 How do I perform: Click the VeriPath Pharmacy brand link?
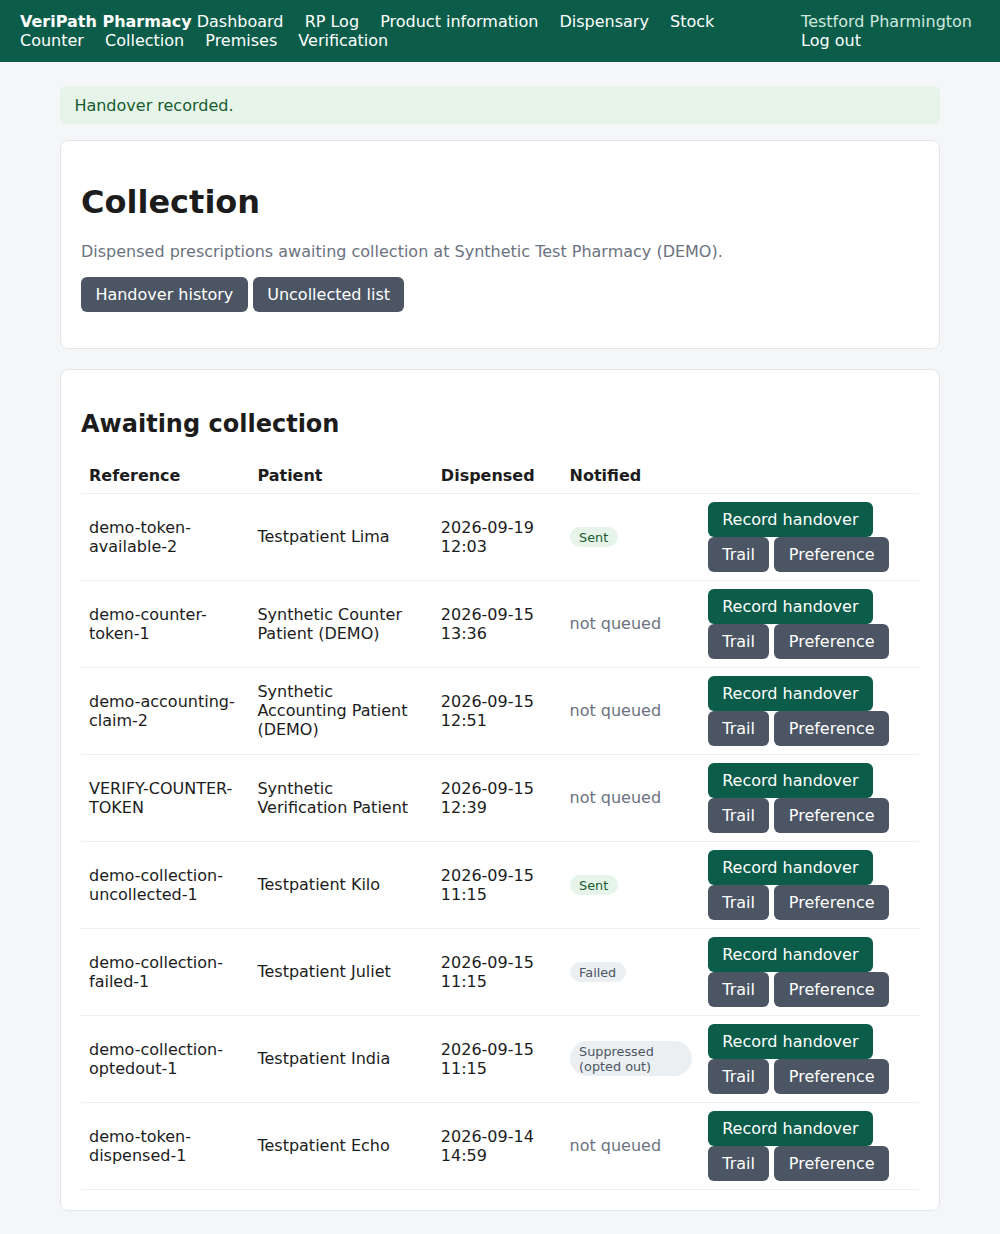pos(106,21)
